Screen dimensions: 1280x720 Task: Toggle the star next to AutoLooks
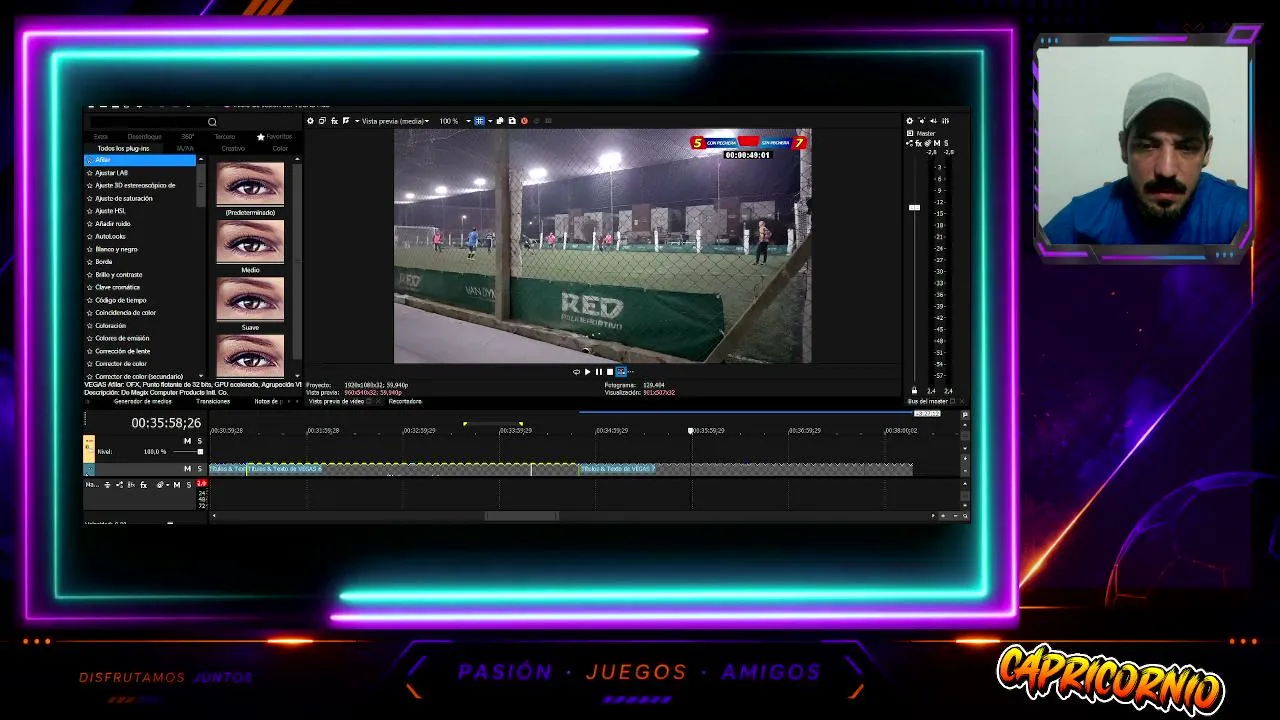[x=90, y=236]
